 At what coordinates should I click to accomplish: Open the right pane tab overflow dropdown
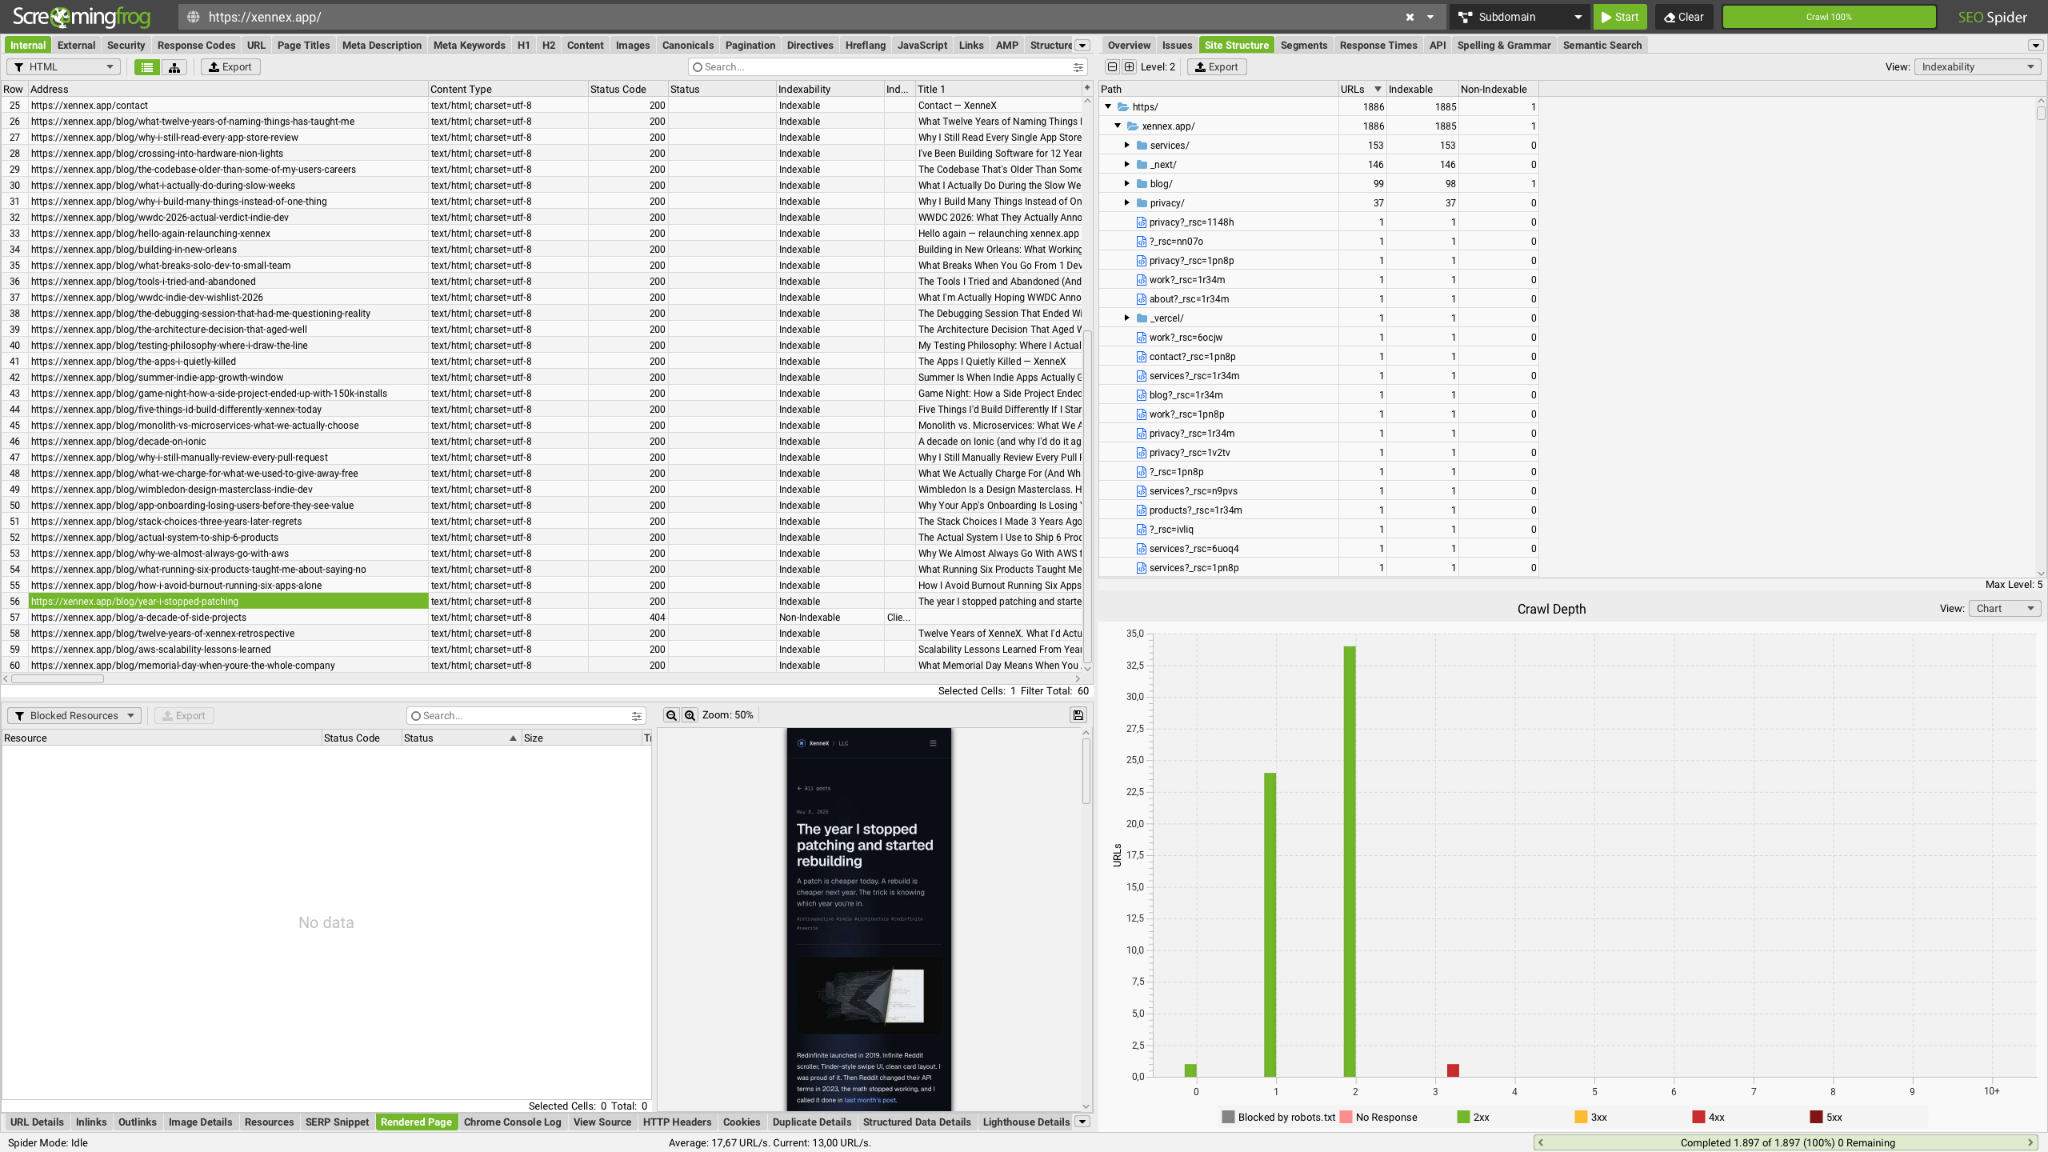tap(2035, 45)
